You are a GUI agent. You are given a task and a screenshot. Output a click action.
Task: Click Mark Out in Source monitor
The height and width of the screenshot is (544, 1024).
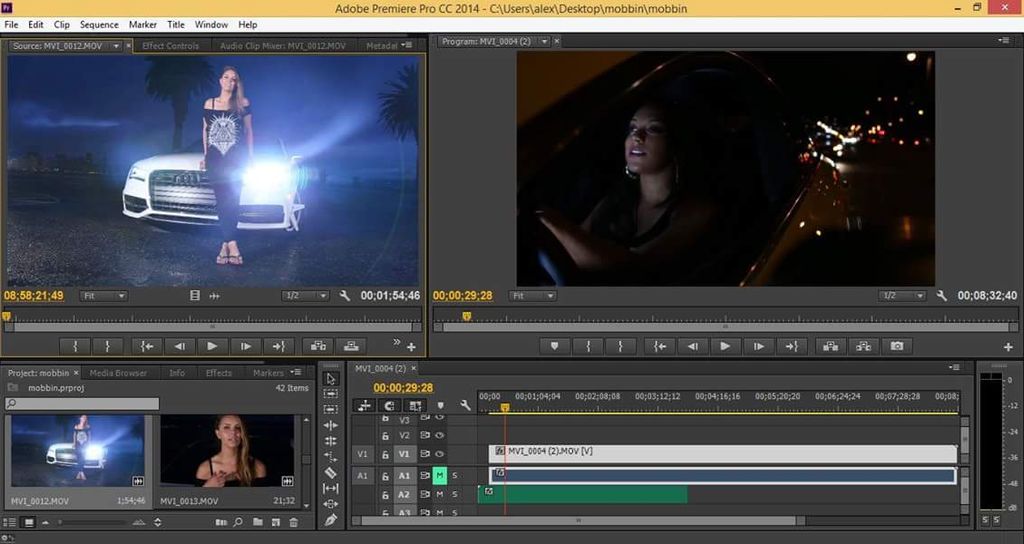coord(107,346)
